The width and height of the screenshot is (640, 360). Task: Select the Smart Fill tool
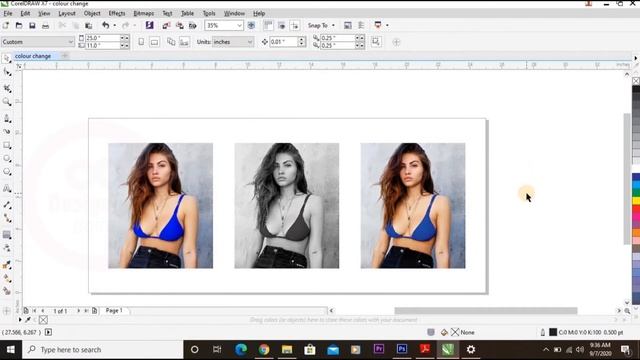[7, 291]
